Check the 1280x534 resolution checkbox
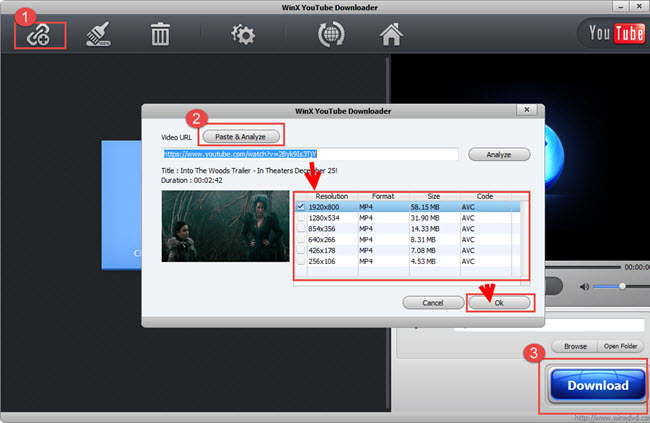The image size is (650, 423). point(301,217)
